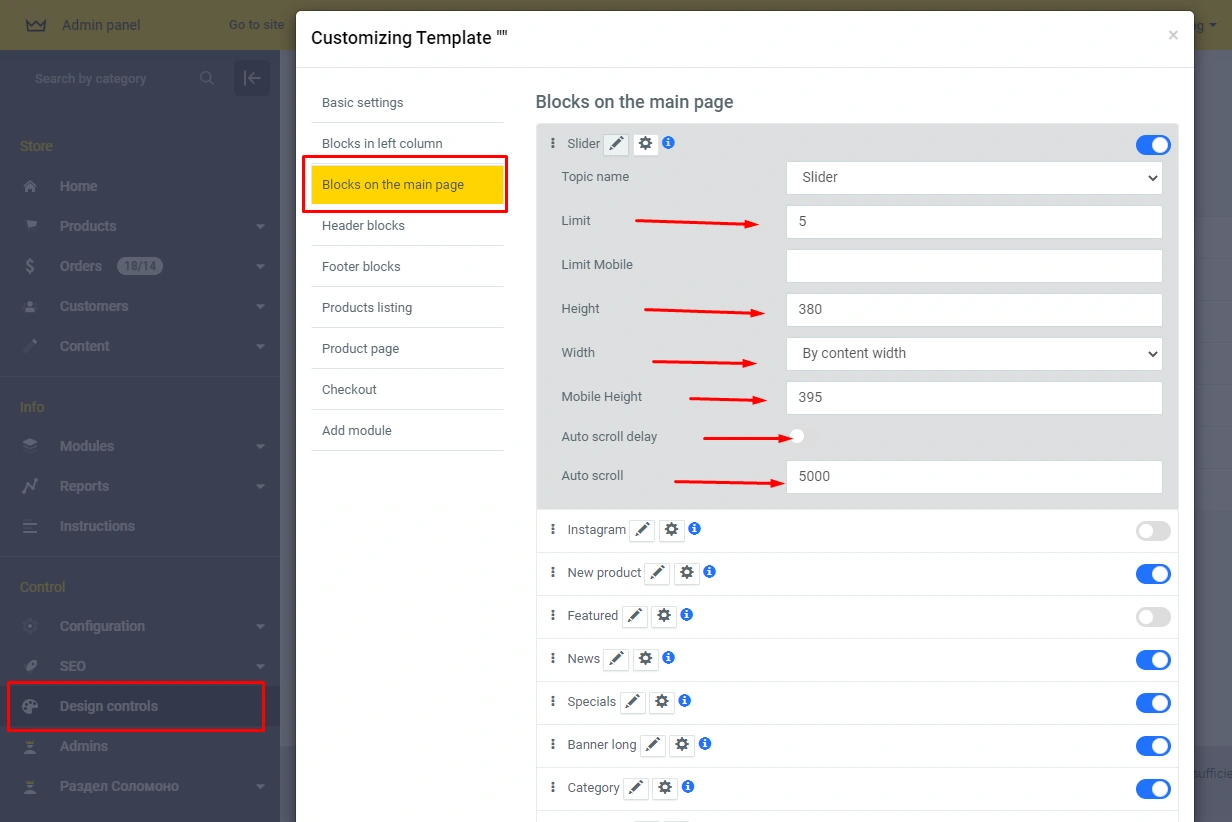Open the Width dropdown showing By content width
1232x822 pixels.
pyautogui.click(x=973, y=353)
